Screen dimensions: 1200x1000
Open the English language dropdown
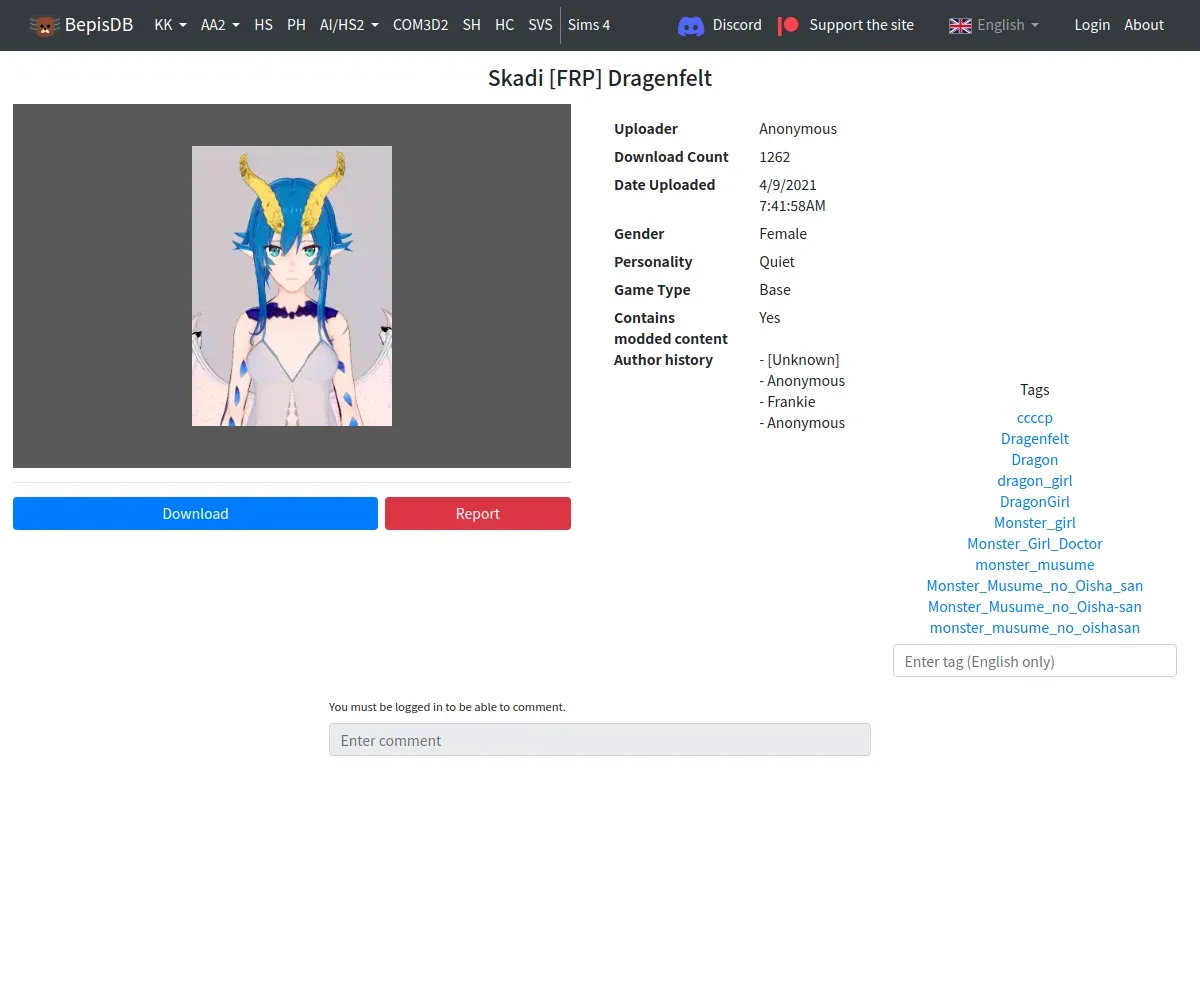point(1008,25)
